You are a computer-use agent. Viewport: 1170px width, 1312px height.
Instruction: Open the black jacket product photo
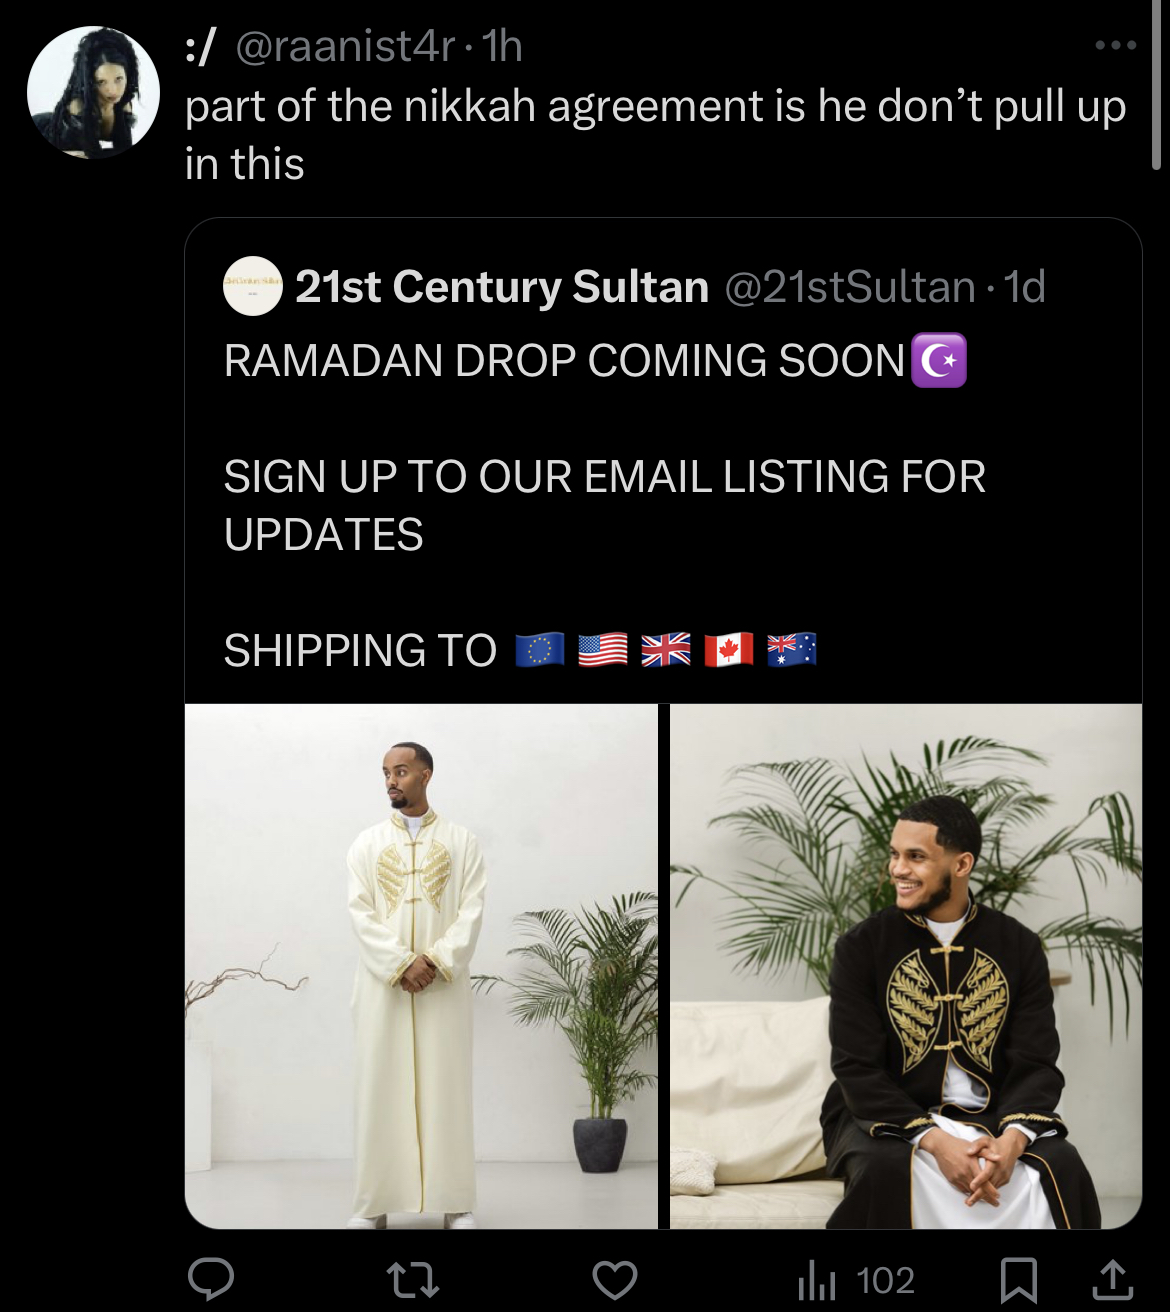pos(906,966)
